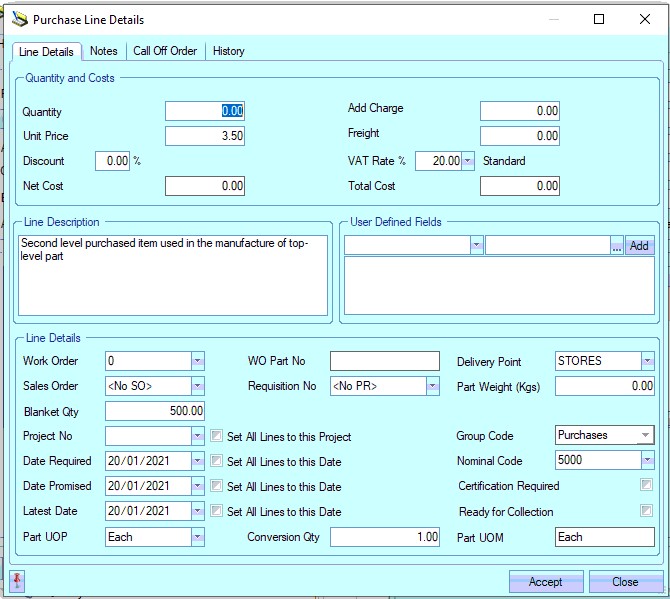
Task: Click into the Unit Price field
Action: (205, 136)
